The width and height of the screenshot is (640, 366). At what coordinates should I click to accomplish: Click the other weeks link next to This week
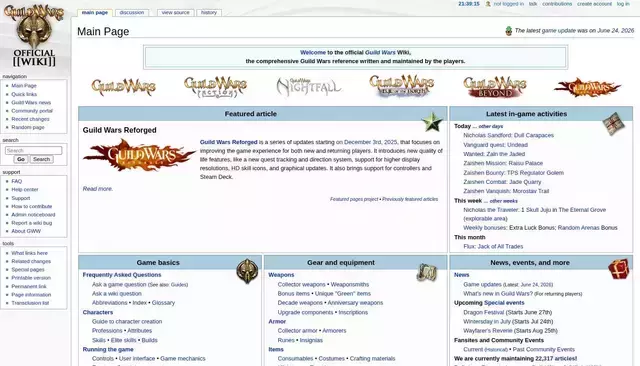(503, 201)
